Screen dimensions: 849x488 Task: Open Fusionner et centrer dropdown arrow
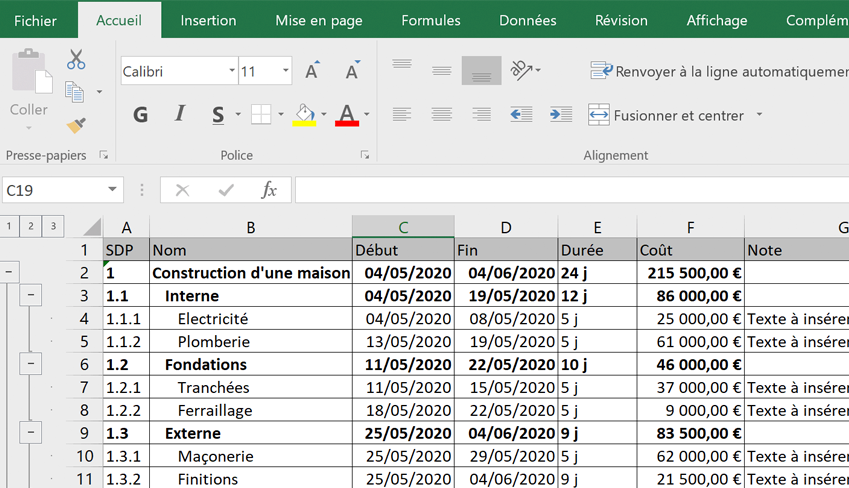[759, 114]
